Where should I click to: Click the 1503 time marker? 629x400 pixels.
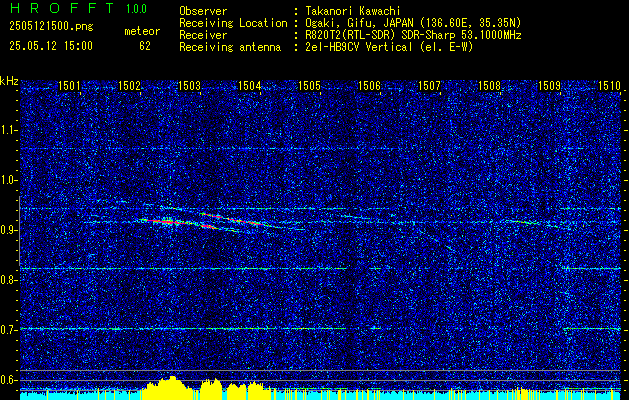[189, 86]
